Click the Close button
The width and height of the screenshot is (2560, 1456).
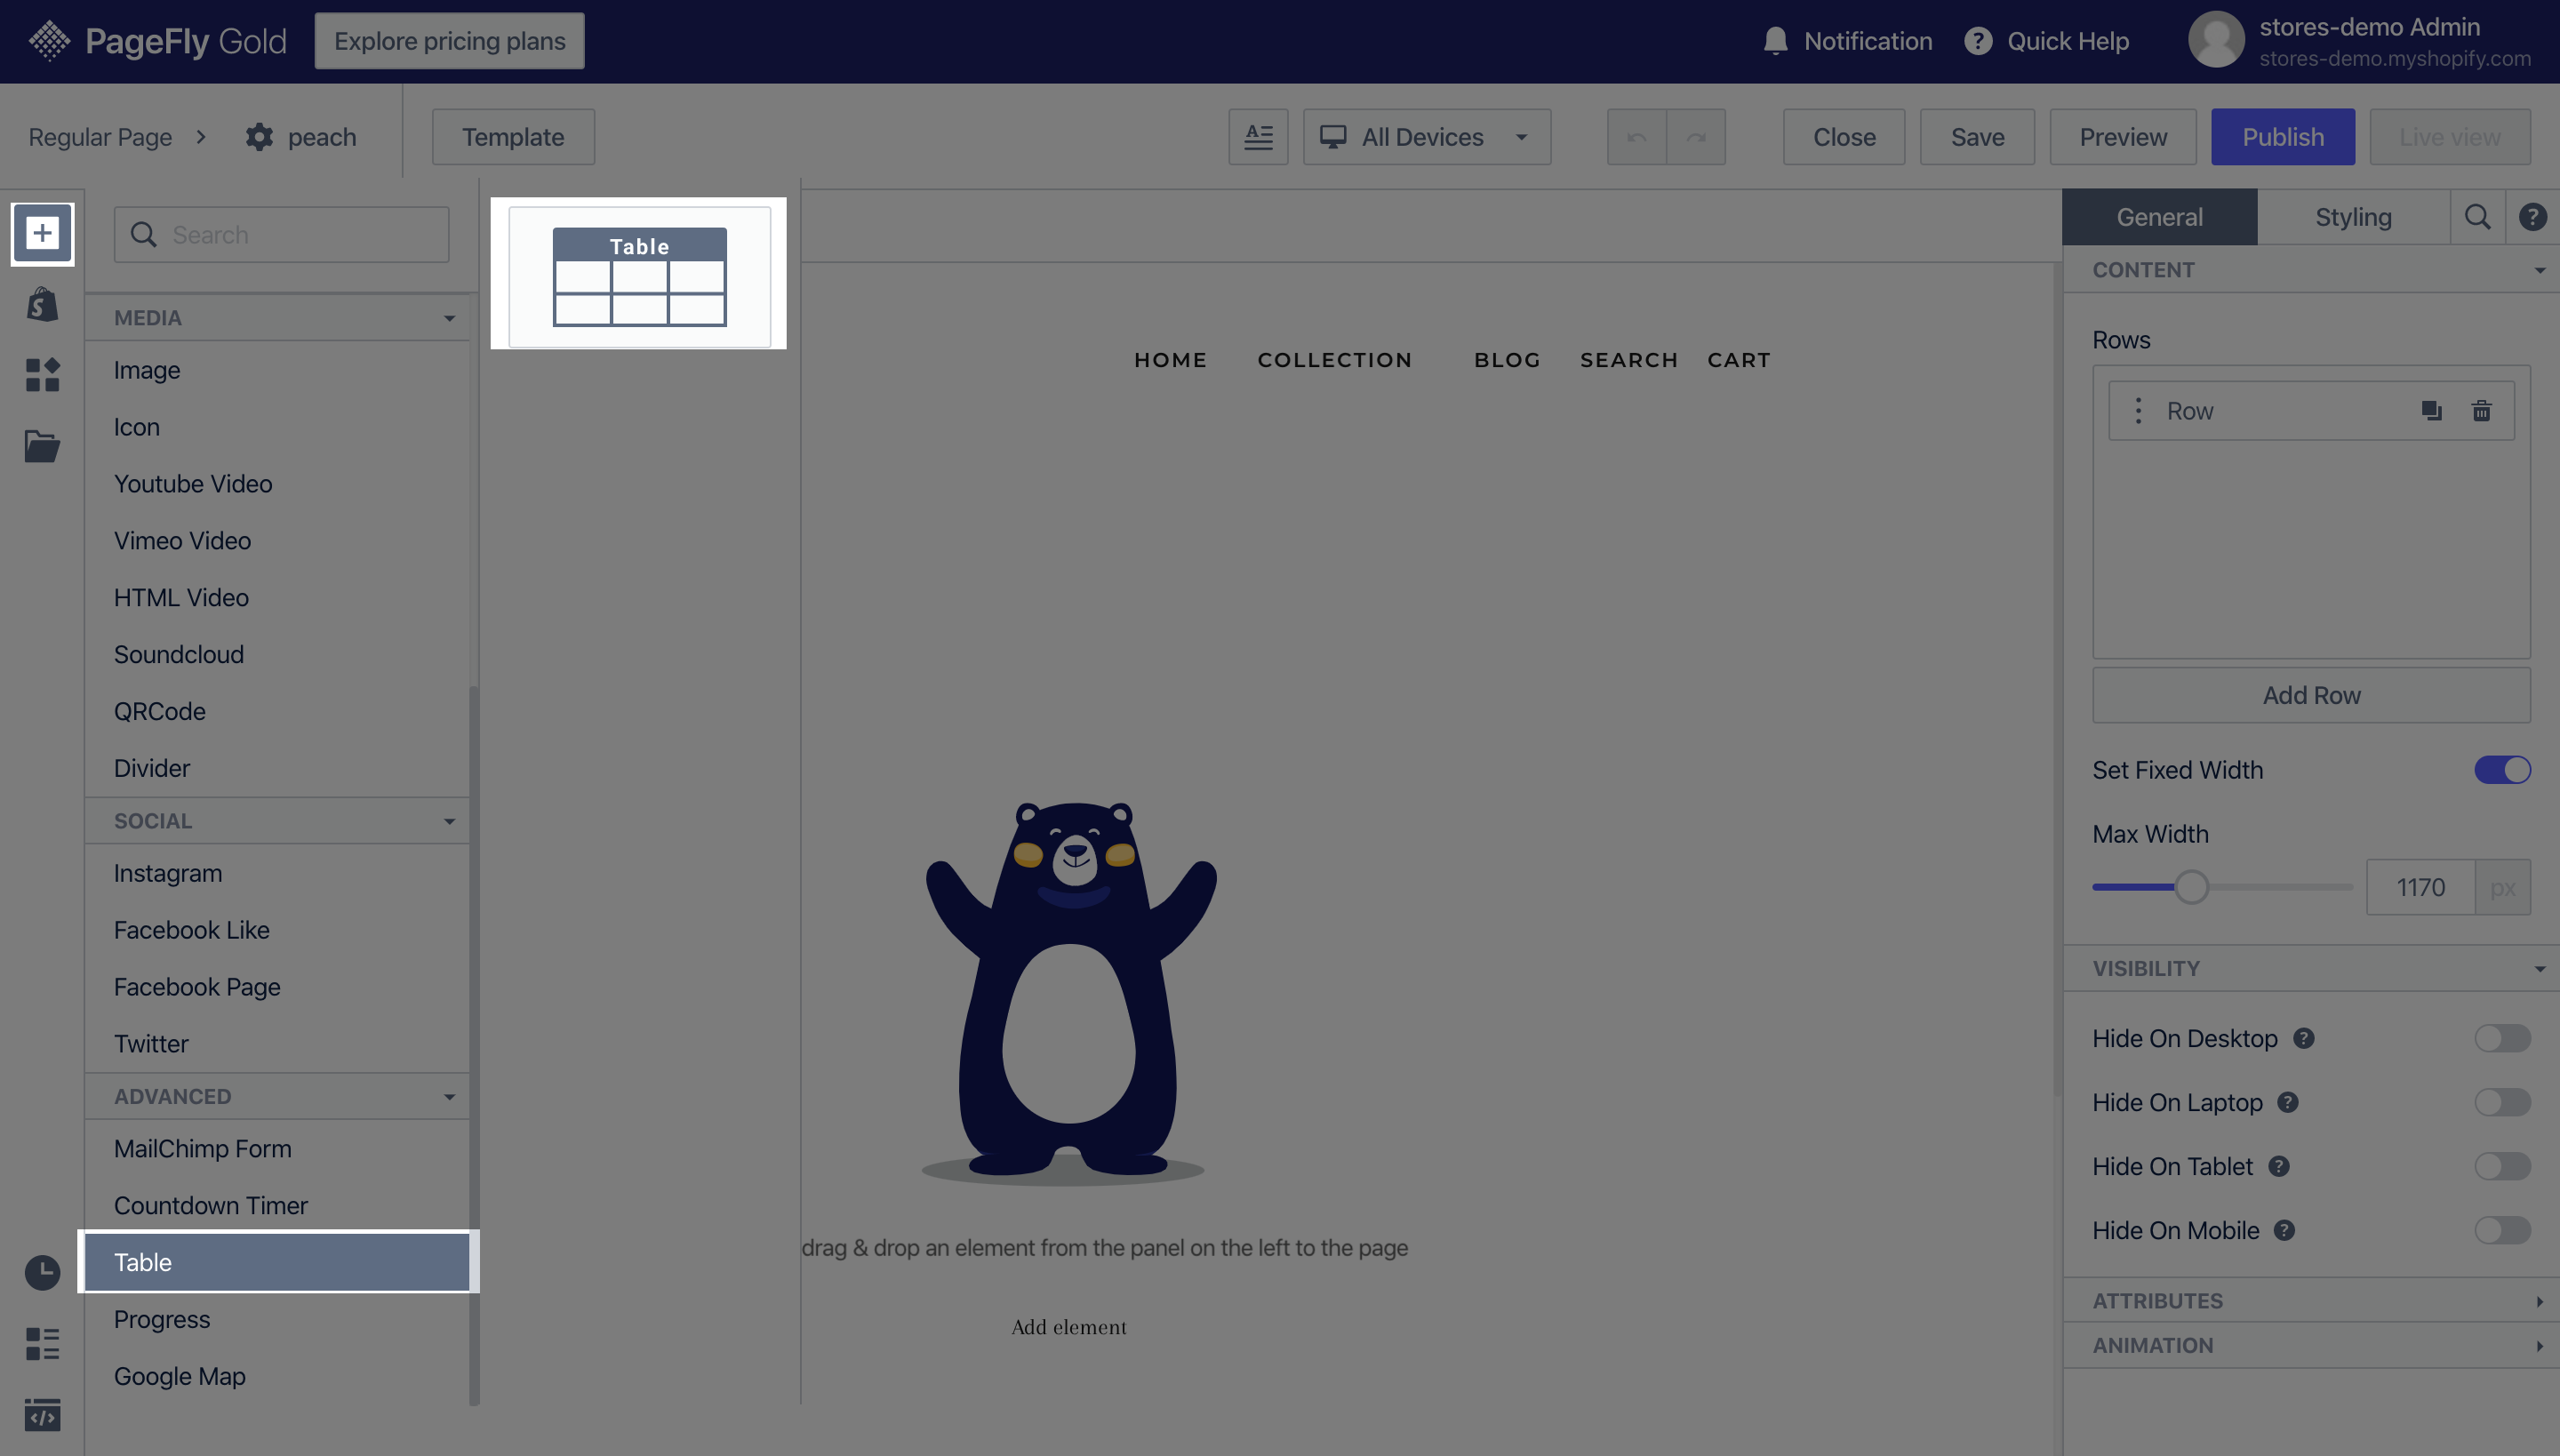pyautogui.click(x=1844, y=137)
